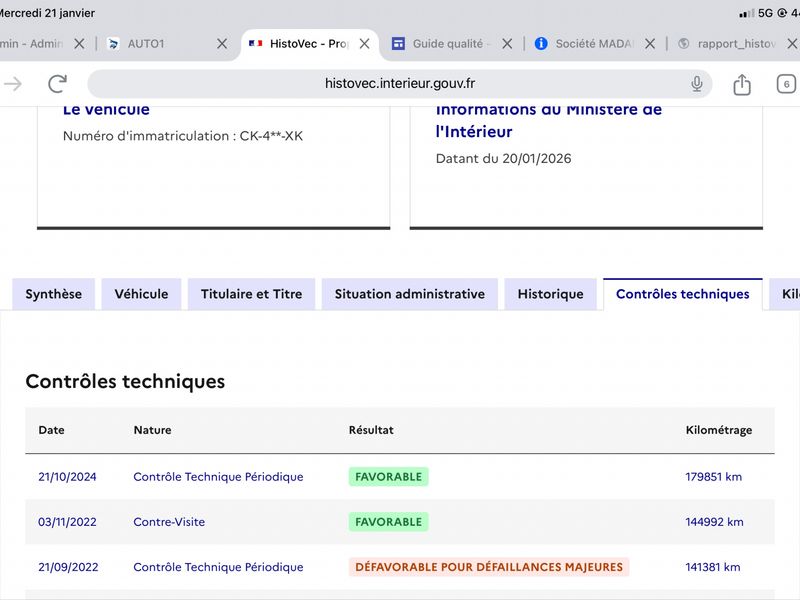Tap the forward navigation arrow

(x=13, y=84)
